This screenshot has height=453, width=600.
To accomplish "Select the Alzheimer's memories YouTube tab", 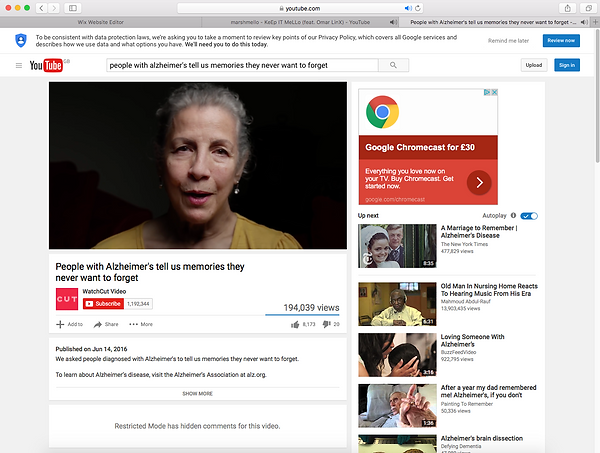I will (495, 22).
